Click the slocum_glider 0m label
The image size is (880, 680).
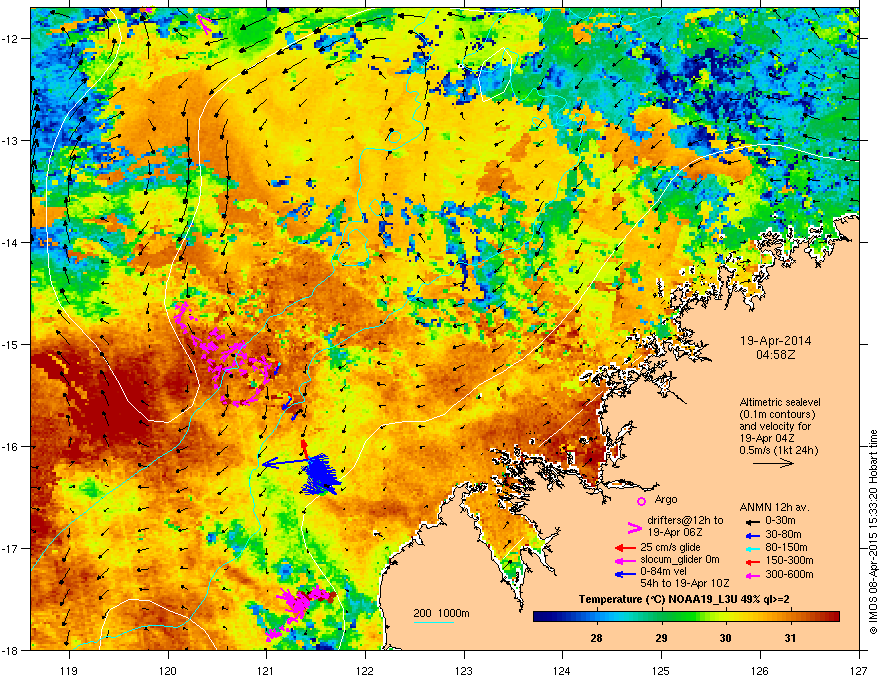tap(680, 560)
